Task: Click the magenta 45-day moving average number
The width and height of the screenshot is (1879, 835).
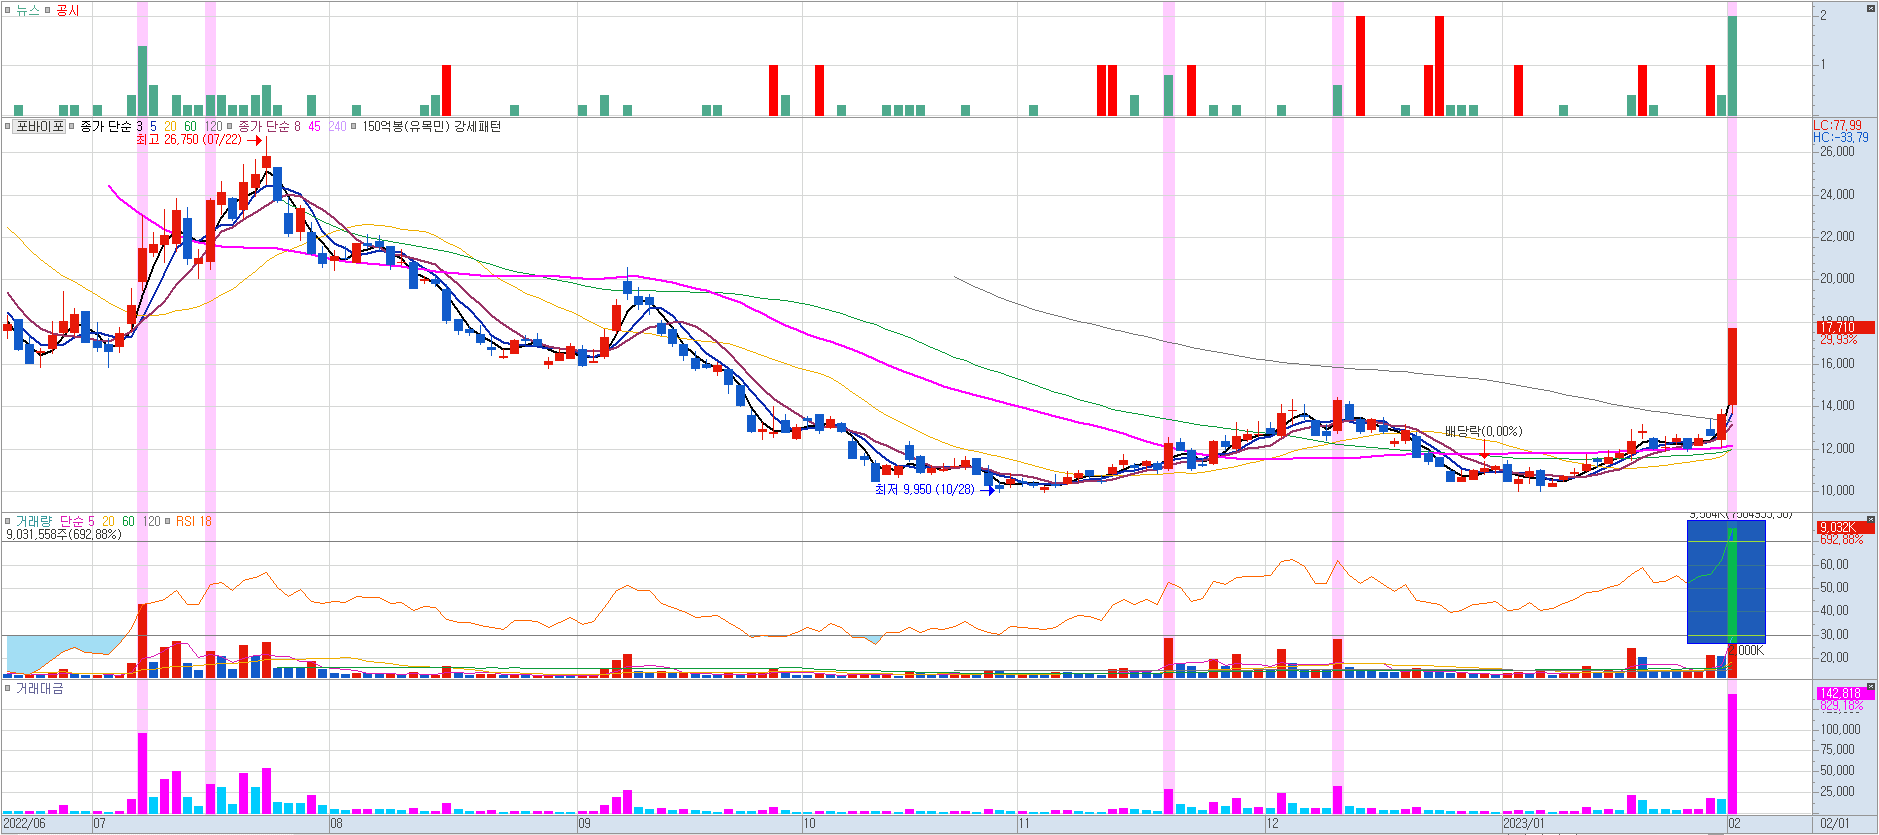Action: (x=314, y=127)
